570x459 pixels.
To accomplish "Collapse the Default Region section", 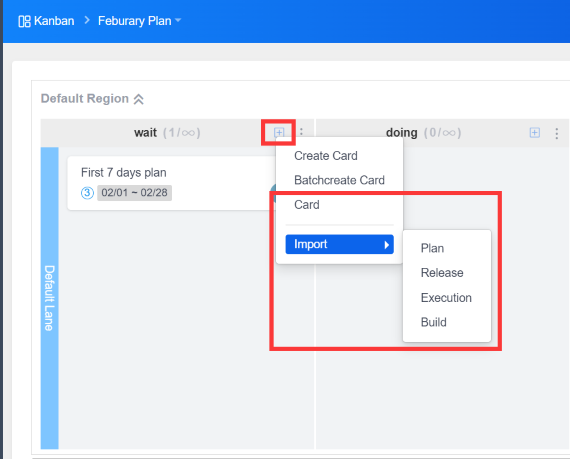I will (x=139, y=99).
